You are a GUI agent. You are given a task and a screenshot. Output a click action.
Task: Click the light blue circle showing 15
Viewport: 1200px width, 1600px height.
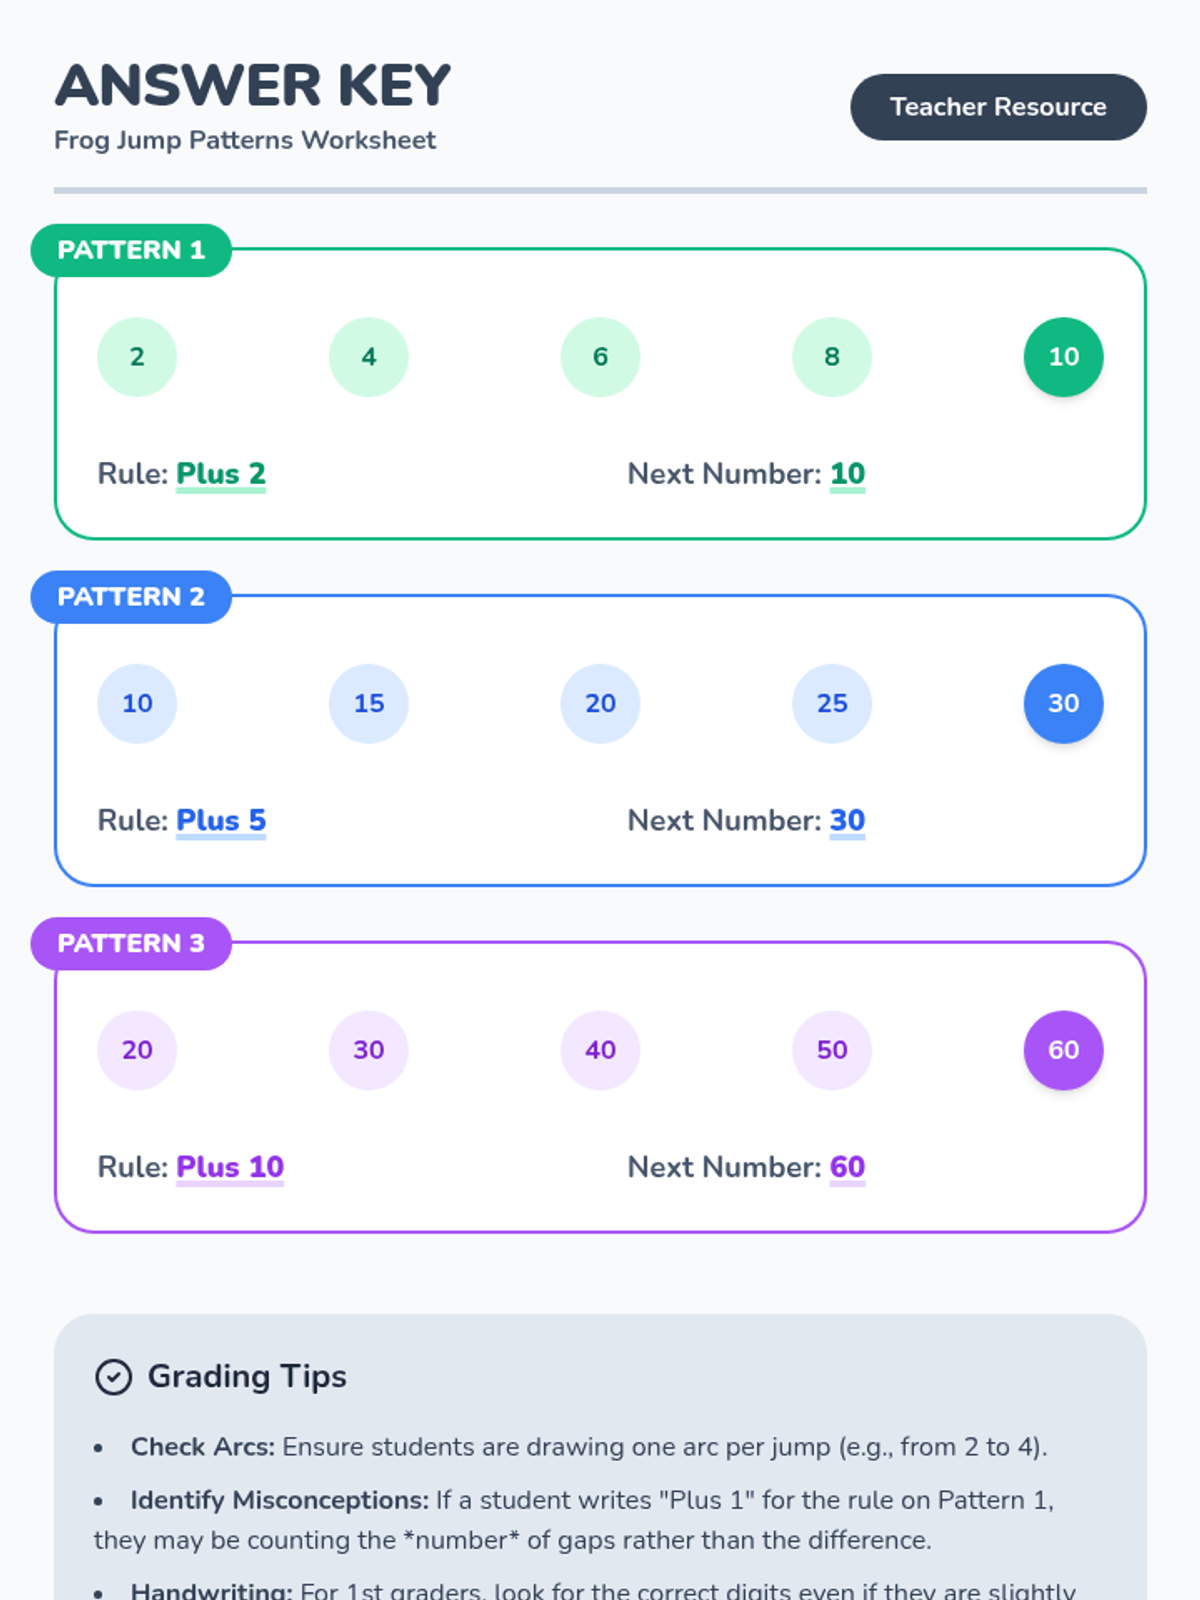[369, 703]
